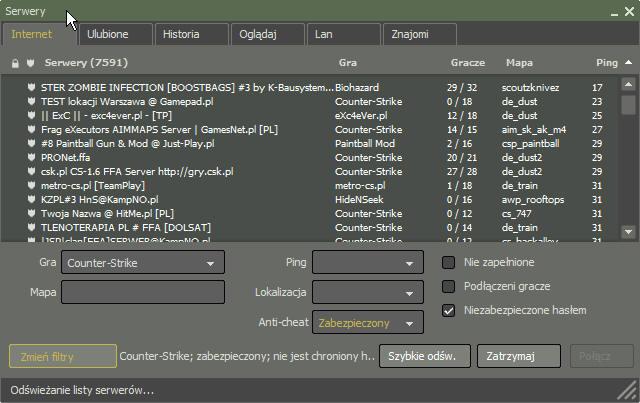
Task: Click the server list scrollbar thumb
Action: pyautogui.click(x=629, y=105)
